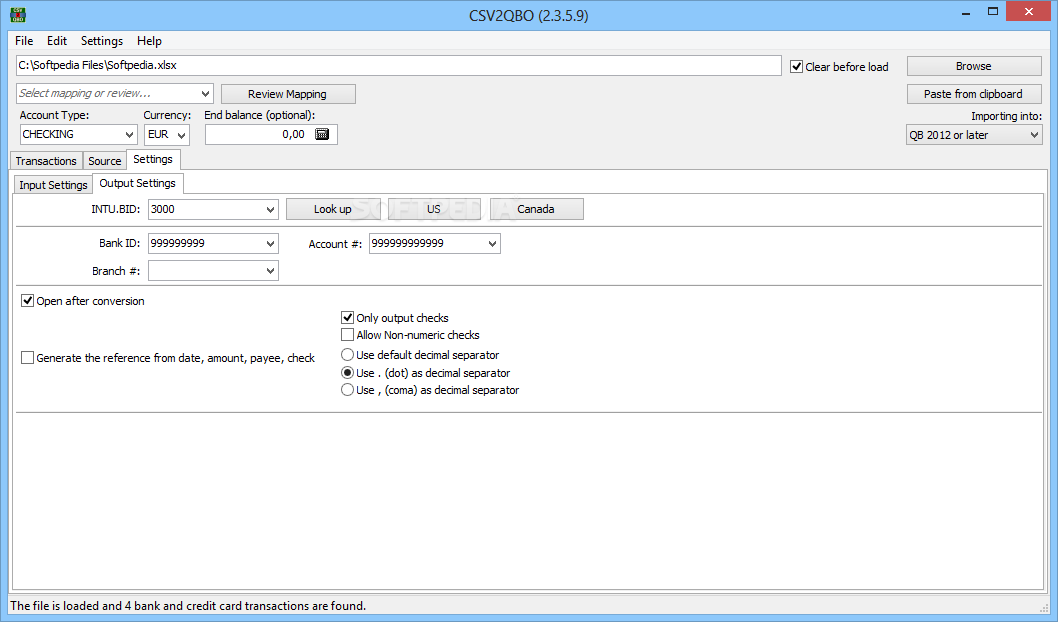The height and width of the screenshot is (622, 1058).
Task: Click the Look up button
Action: (333, 209)
